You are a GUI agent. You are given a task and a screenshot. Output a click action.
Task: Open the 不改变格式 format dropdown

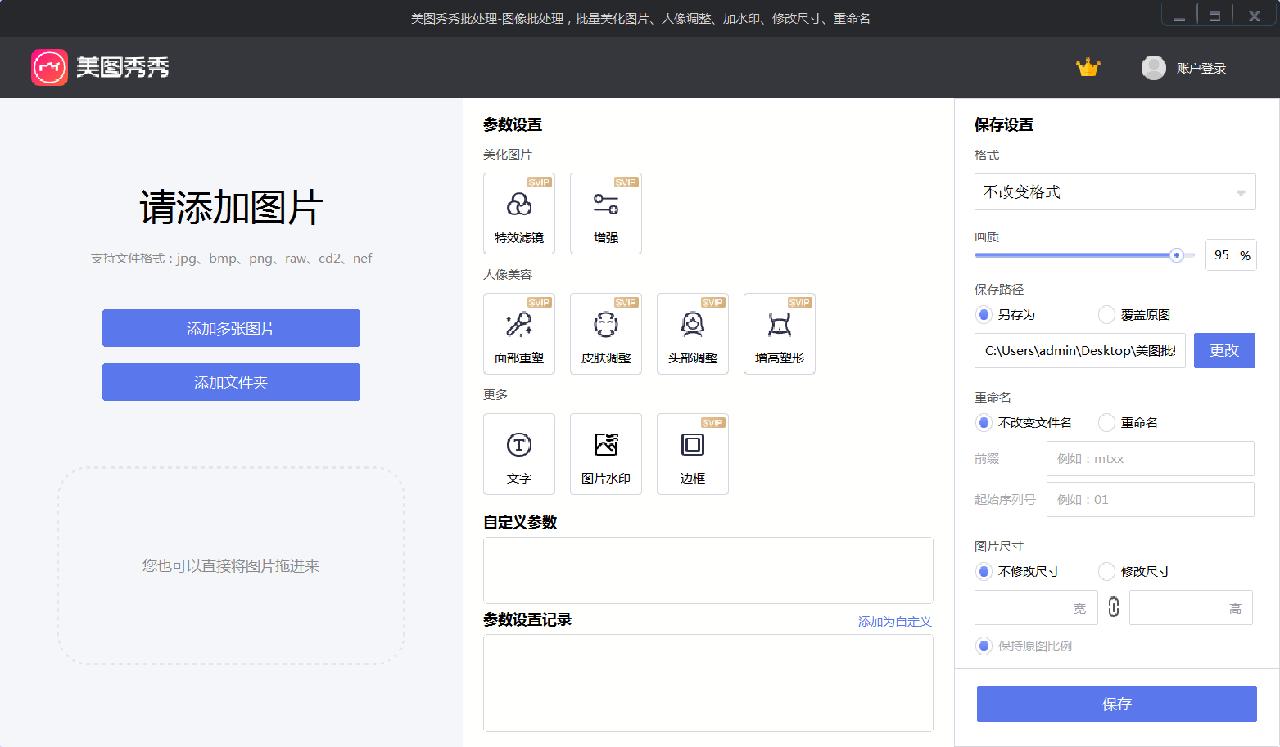tap(1114, 191)
